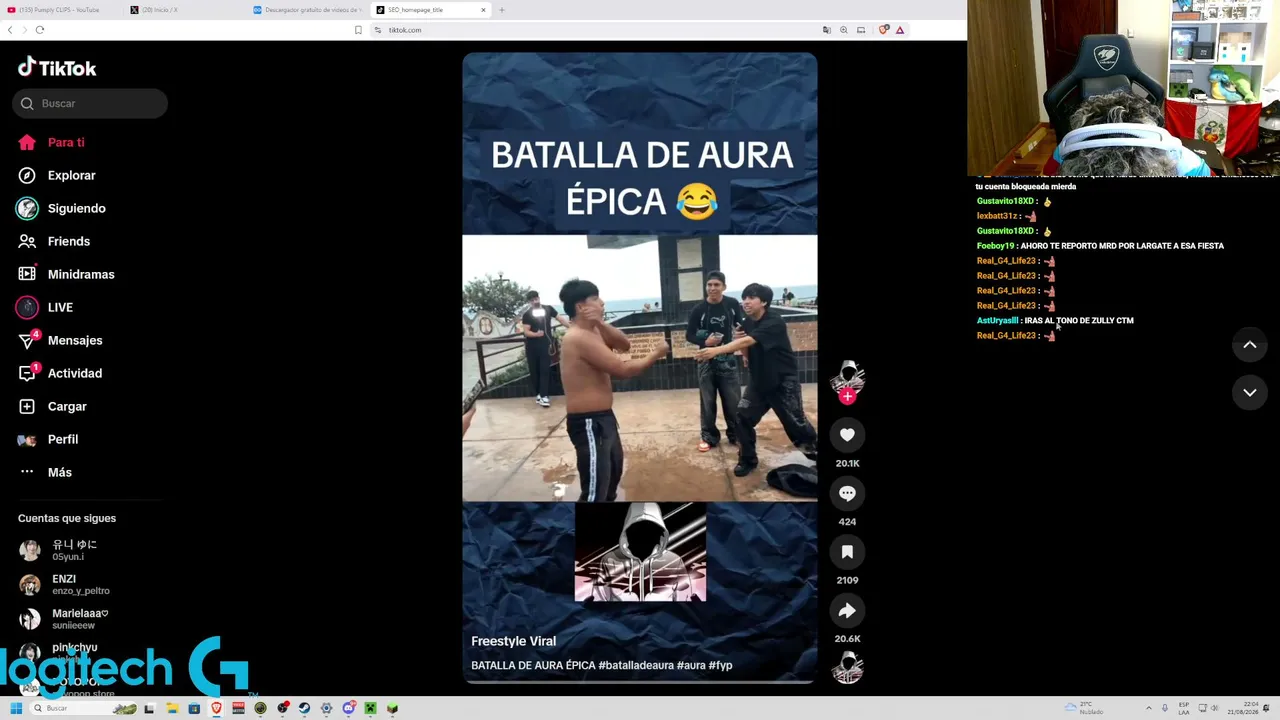Open Brave browser on the taskbar
Image resolution: width=1280 pixels, height=720 pixels.
point(216,708)
